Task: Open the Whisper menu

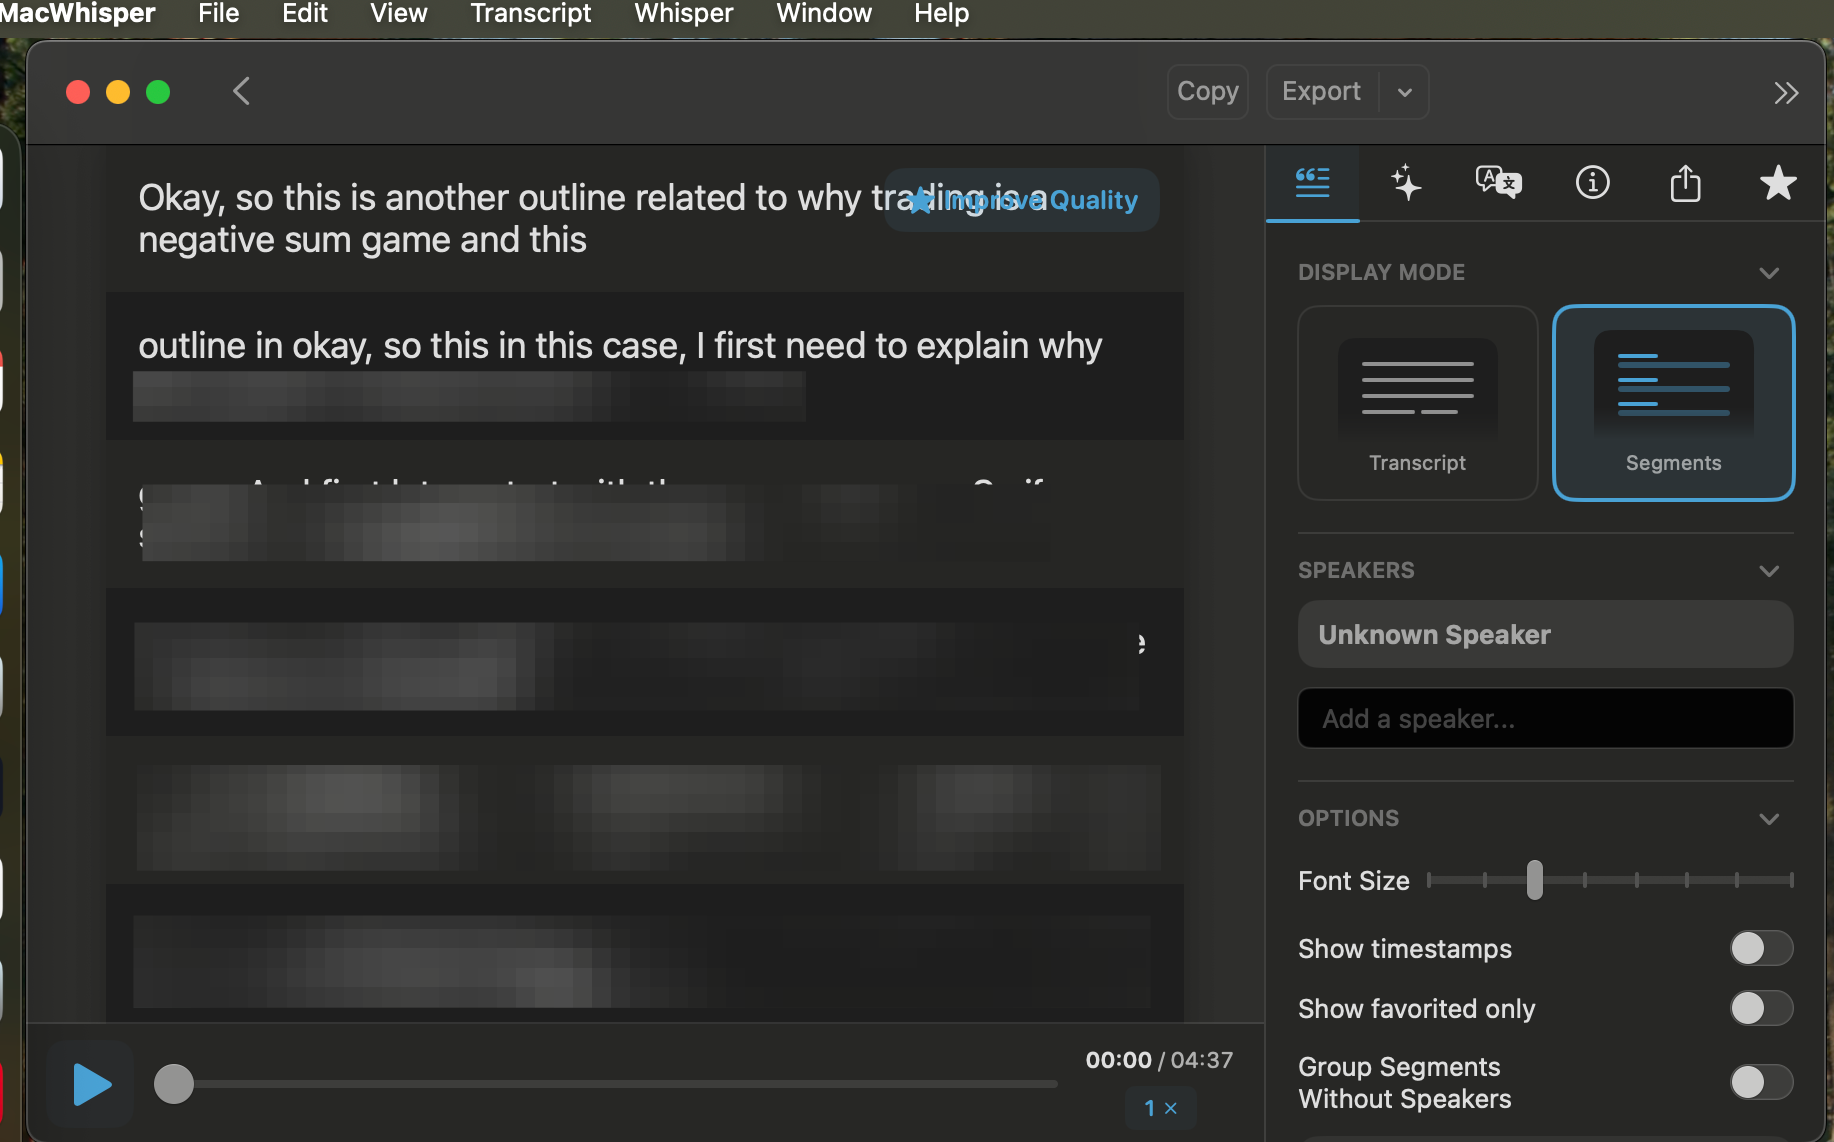Action: pyautogui.click(x=682, y=14)
